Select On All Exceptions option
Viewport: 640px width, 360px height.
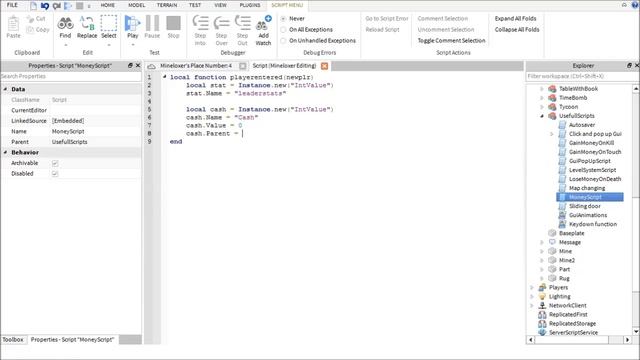(283, 30)
